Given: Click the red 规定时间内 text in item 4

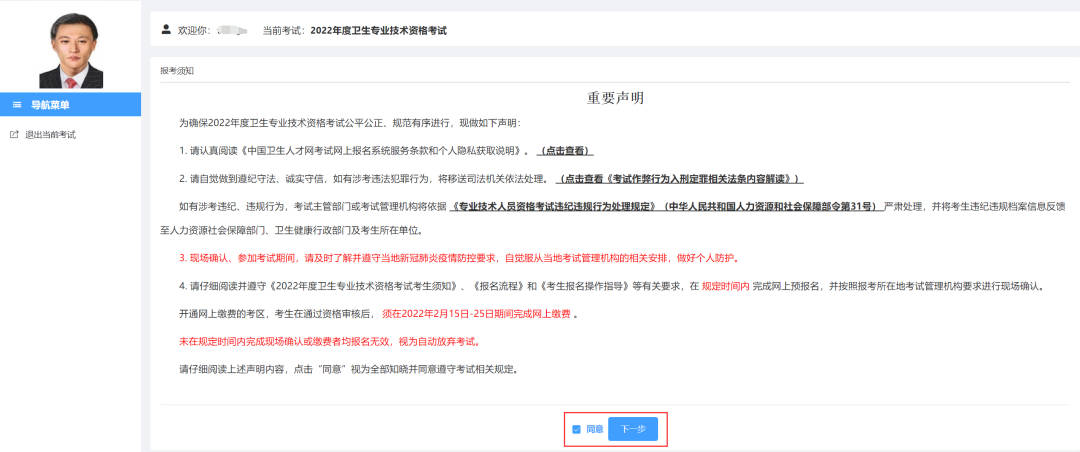Looking at the screenshot, I should point(725,286).
